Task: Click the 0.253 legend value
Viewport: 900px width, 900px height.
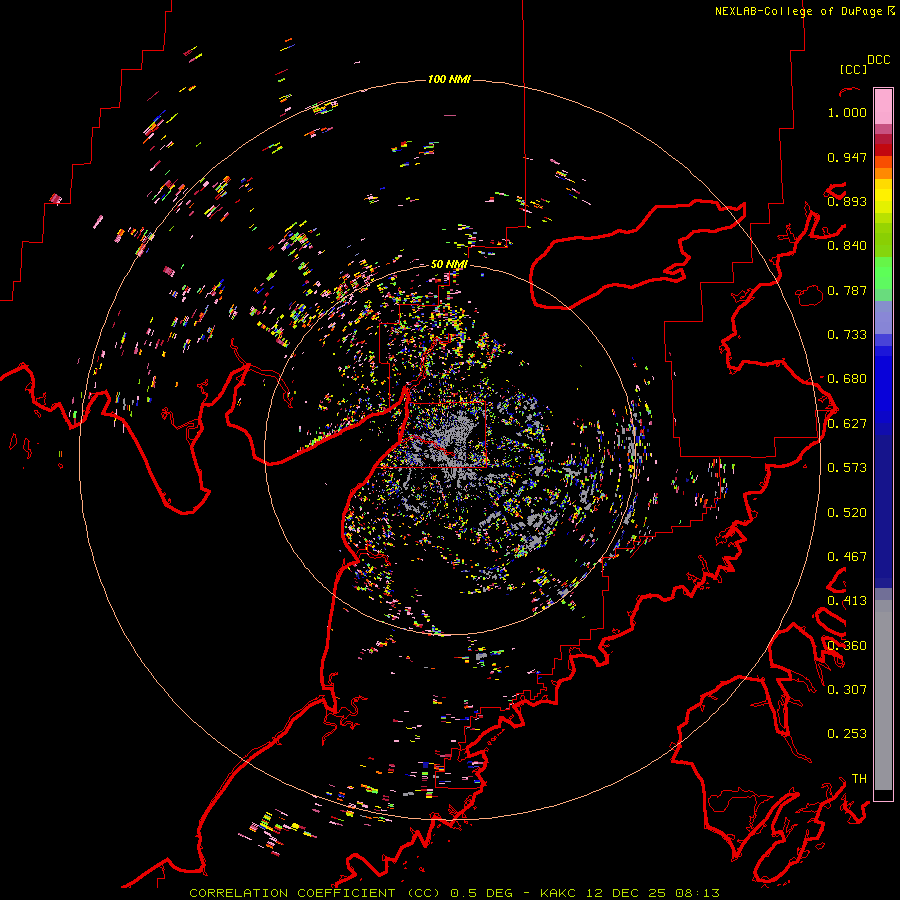Action: [847, 734]
